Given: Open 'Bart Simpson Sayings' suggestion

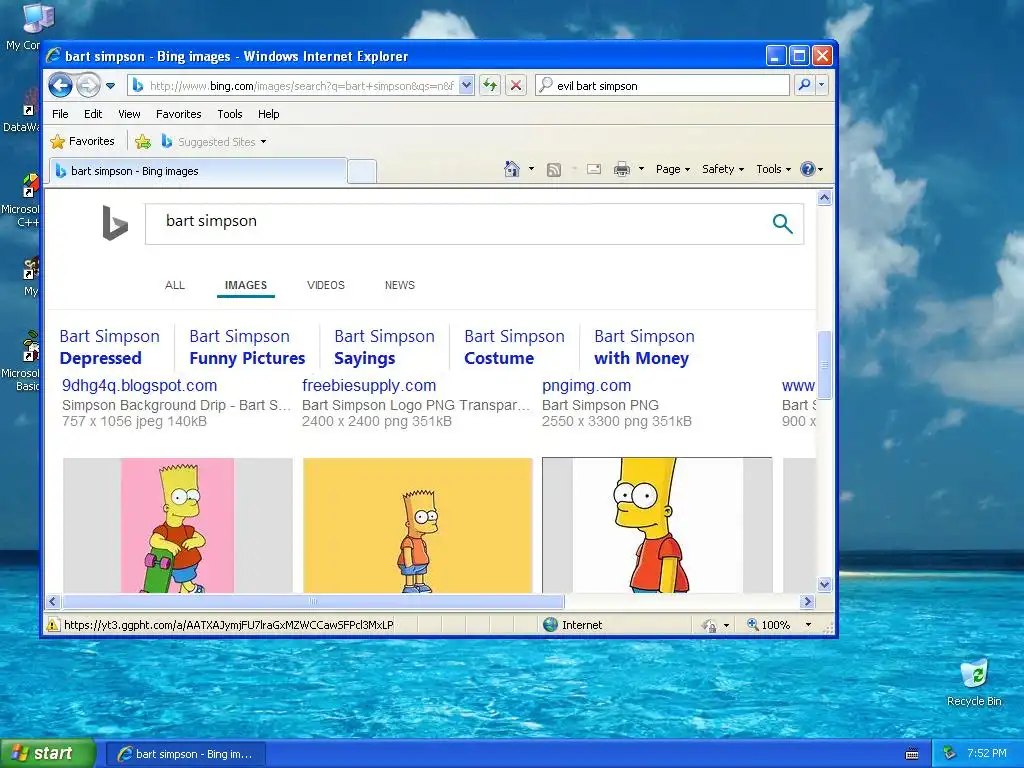Looking at the screenshot, I should point(384,347).
